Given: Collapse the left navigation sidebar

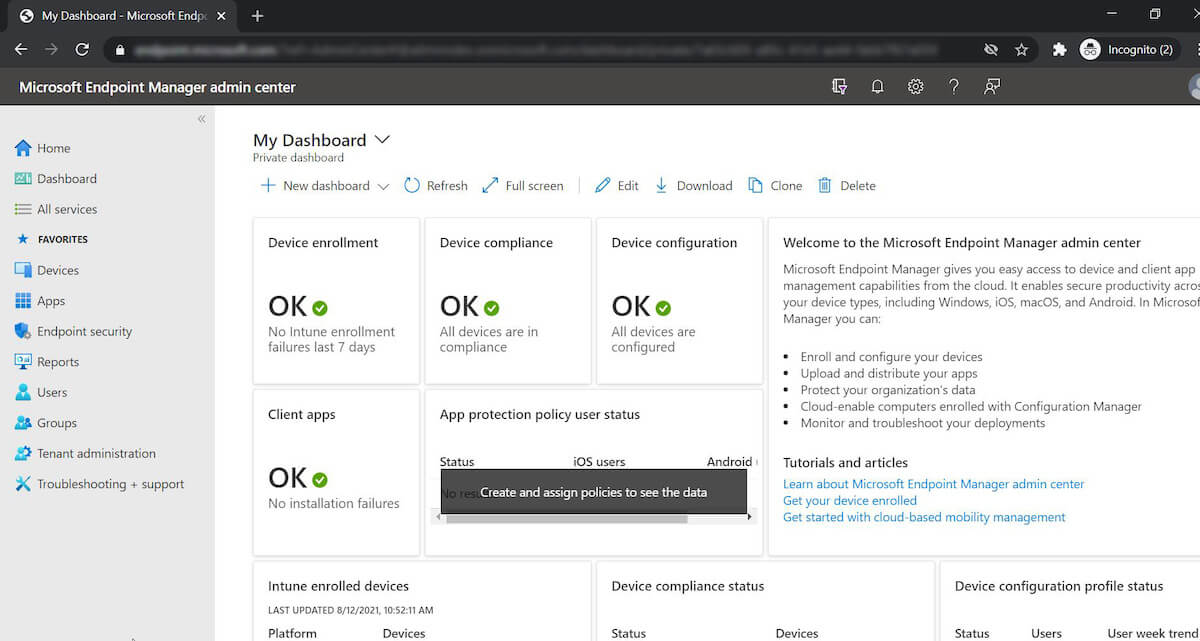Looking at the screenshot, I should [201, 119].
